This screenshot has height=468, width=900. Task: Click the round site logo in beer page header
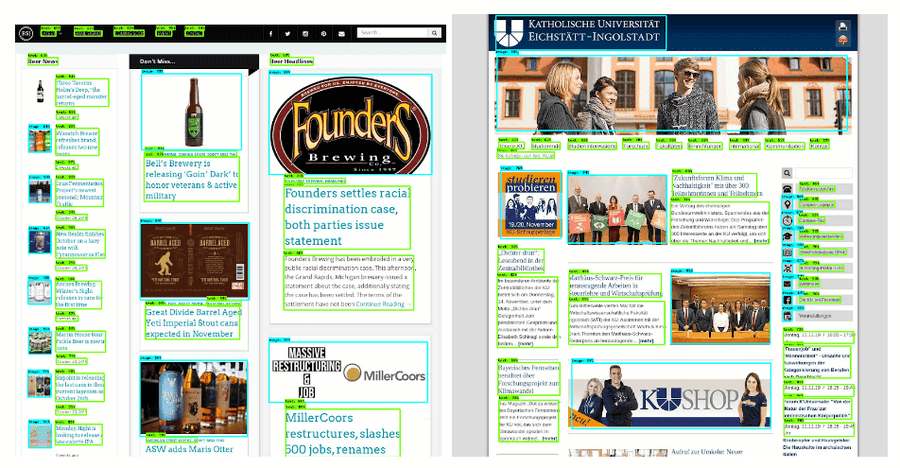(x=26, y=34)
